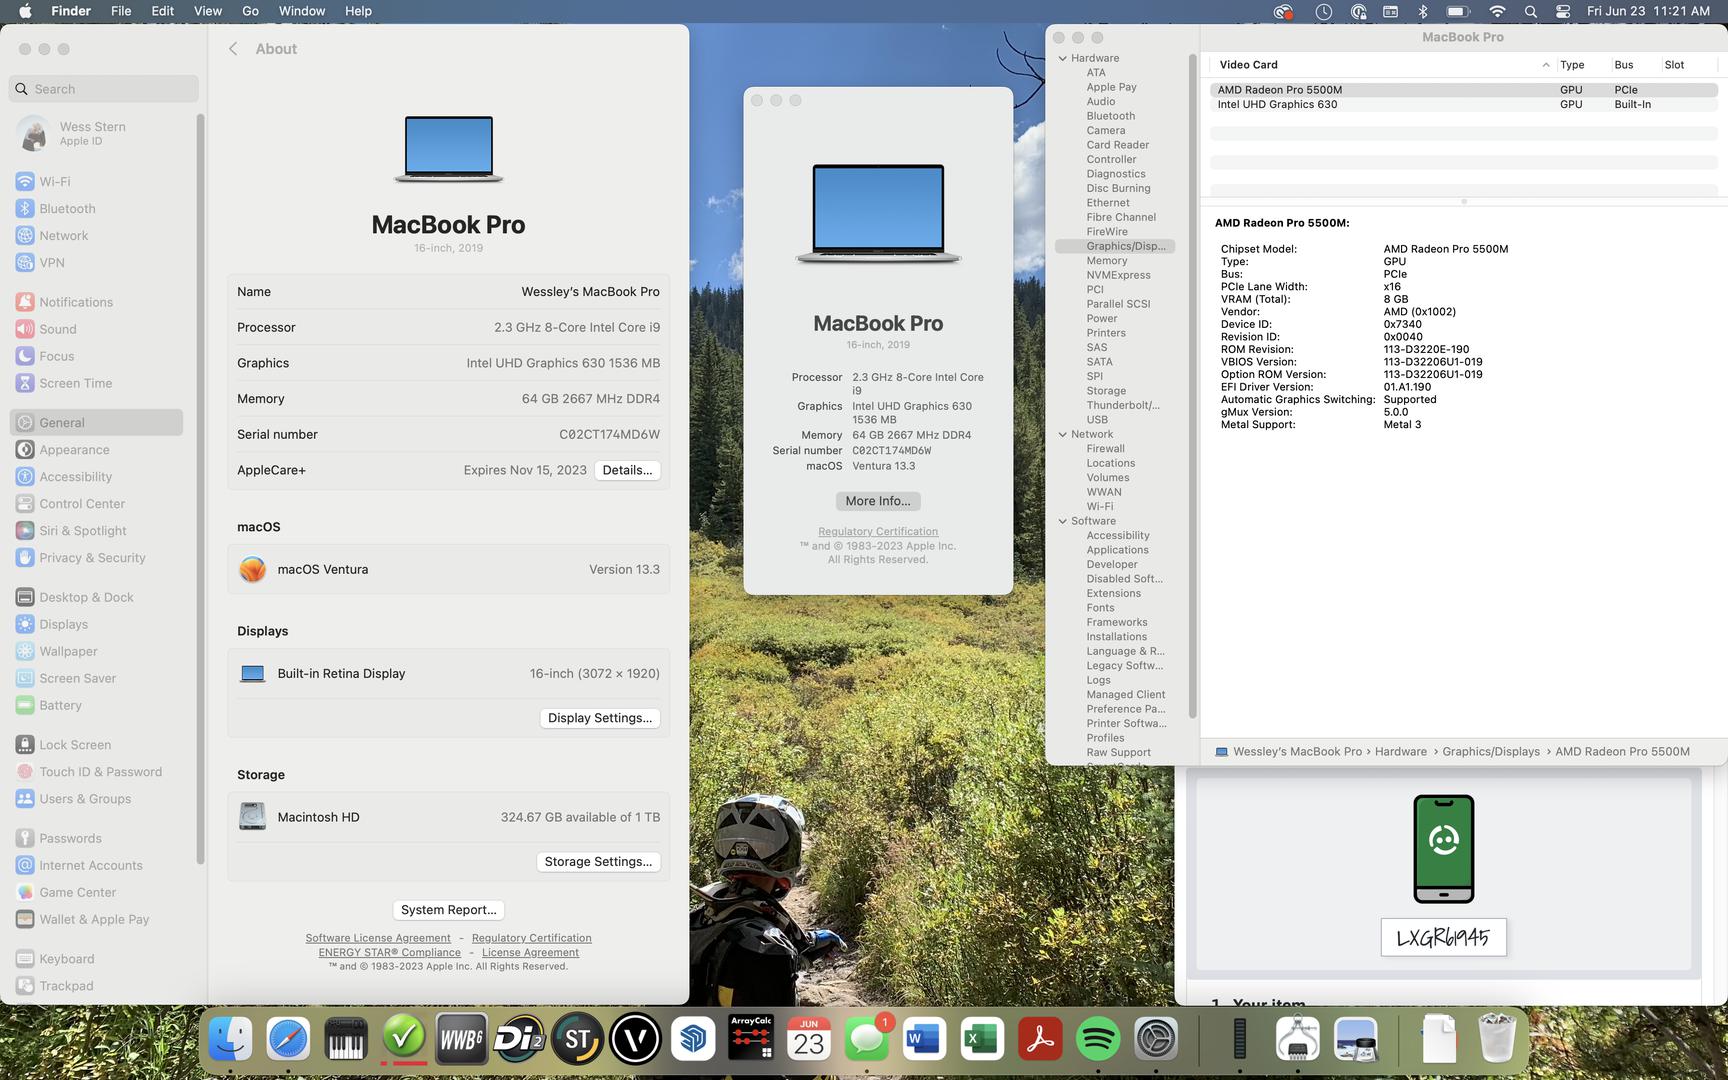Collapse the Network section in System Information
Viewport: 1728px width, 1080px height.
pos(1063,434)
